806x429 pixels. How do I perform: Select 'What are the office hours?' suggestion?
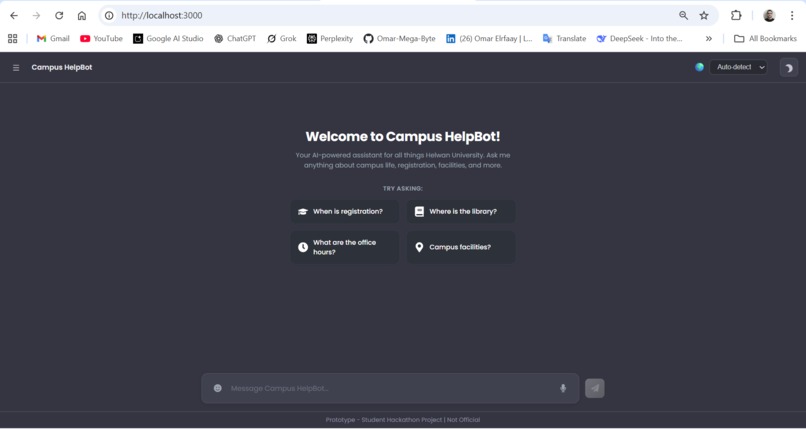coord(344,247)
